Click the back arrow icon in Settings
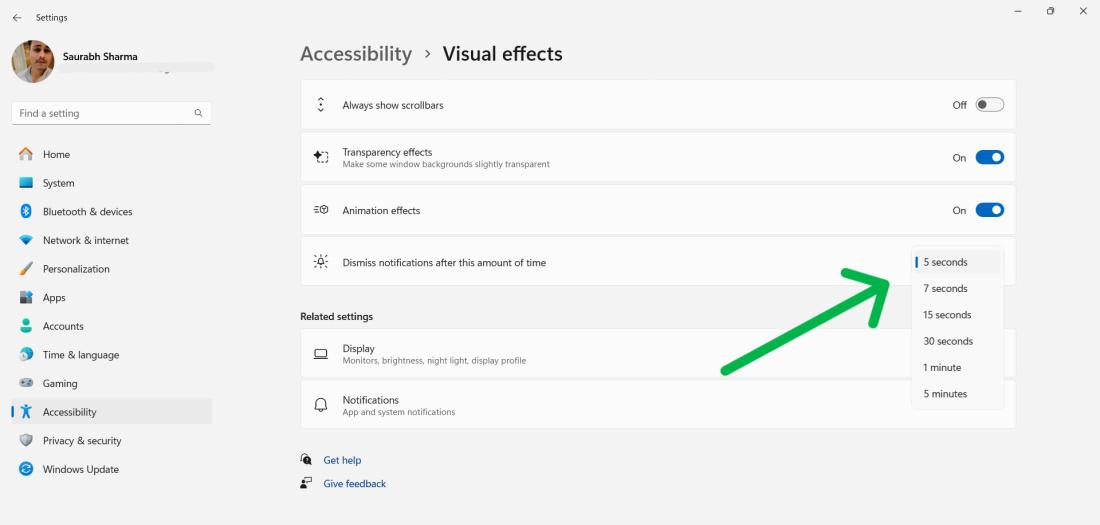 click(17, 18)
